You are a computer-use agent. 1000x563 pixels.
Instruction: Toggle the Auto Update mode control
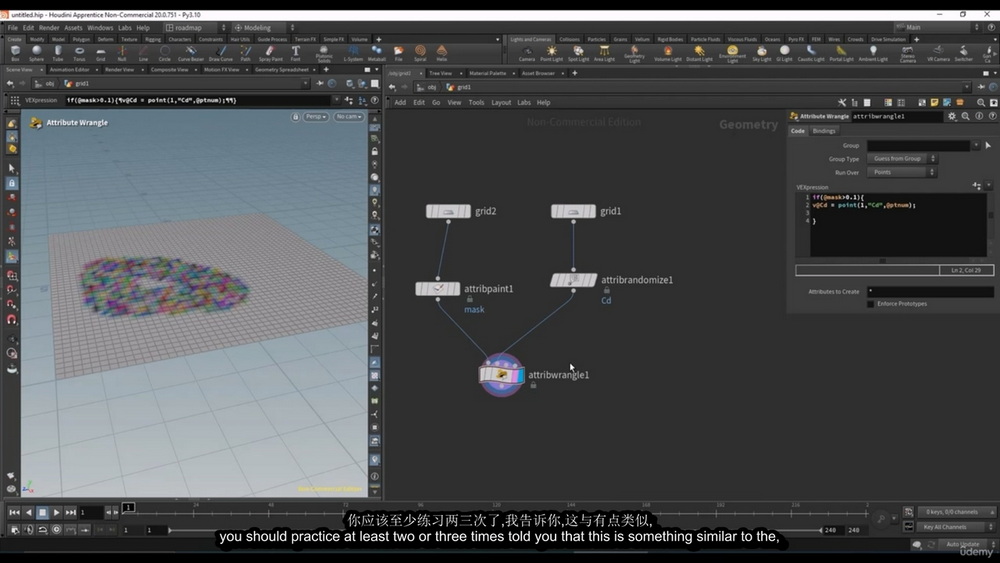[x=966, y=544]
